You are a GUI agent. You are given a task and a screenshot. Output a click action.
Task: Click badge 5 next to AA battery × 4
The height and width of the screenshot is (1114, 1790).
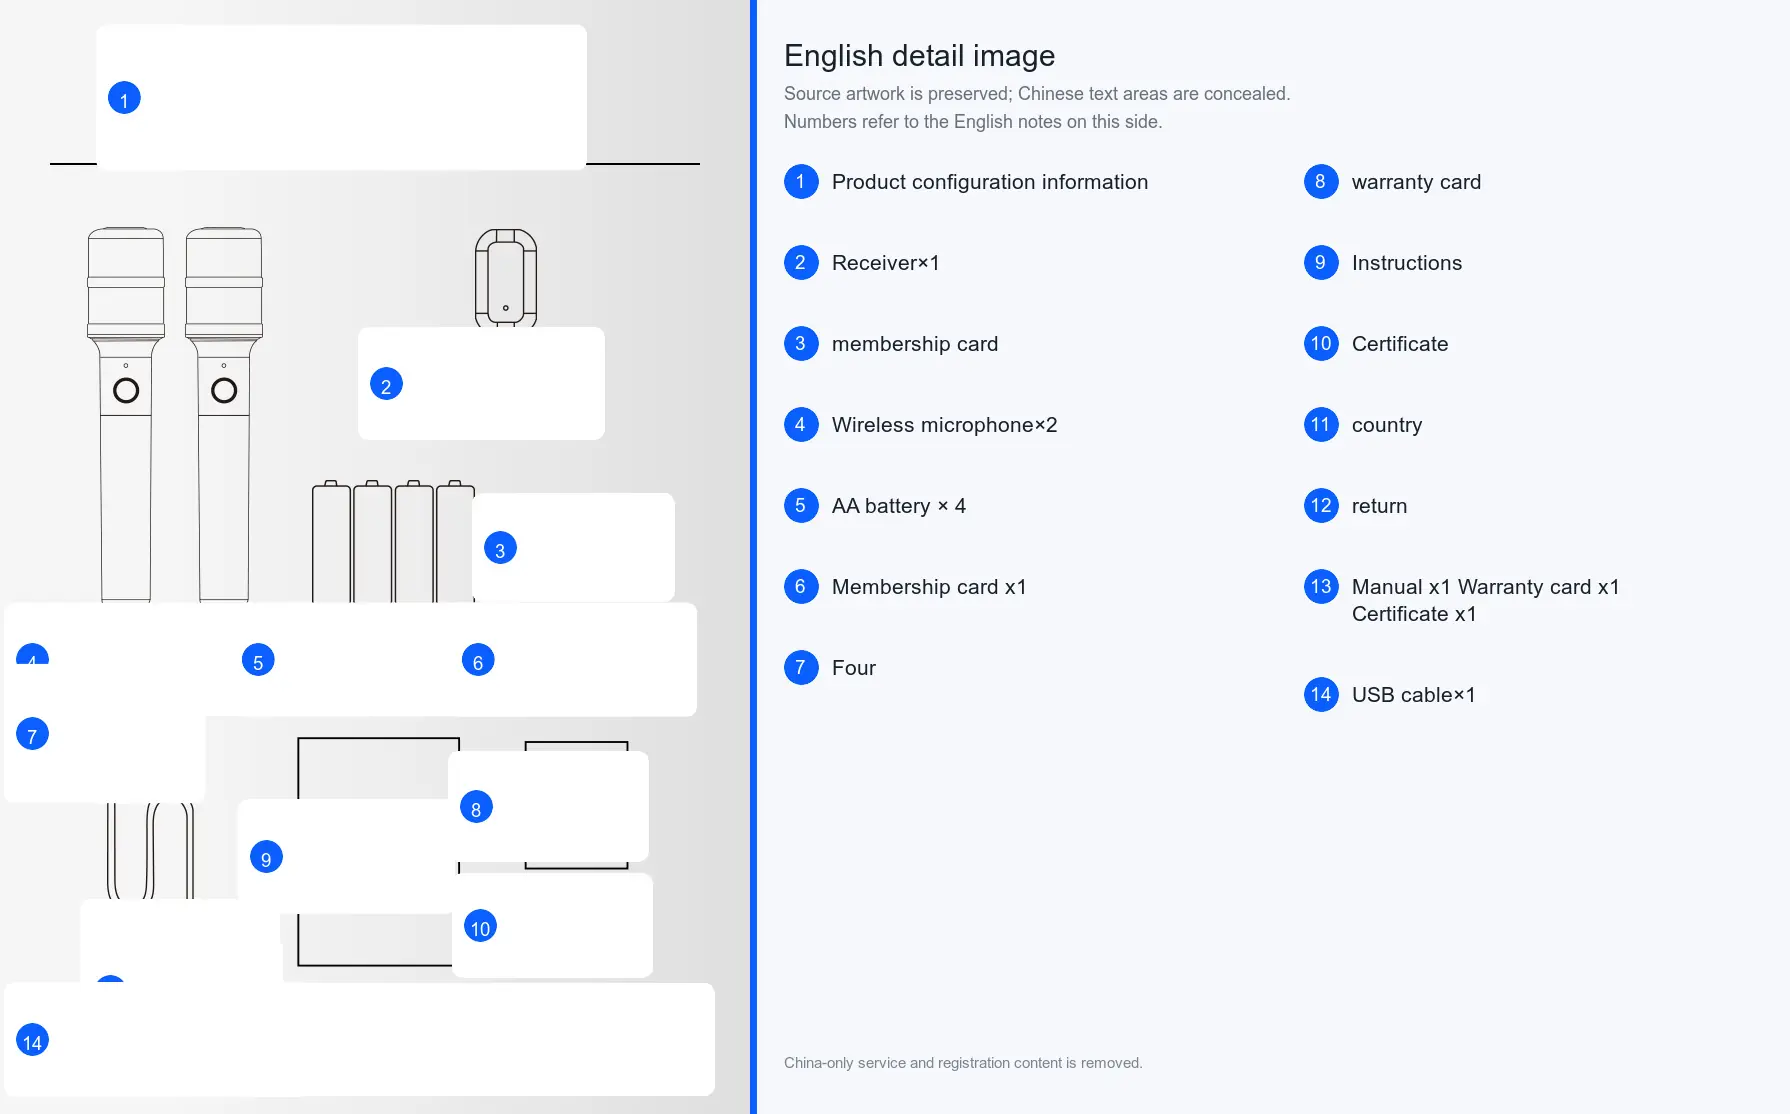click(x=801, y=506)
